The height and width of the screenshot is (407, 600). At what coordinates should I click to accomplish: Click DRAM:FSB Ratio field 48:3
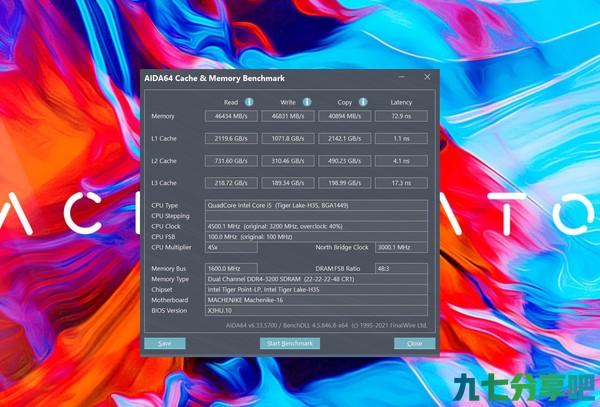click(401, 269)
